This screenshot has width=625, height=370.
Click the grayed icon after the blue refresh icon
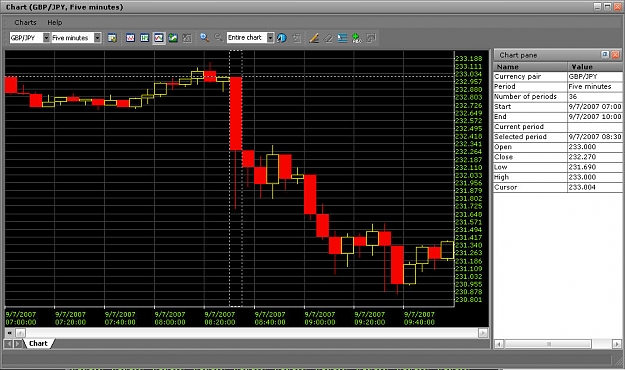296,38
